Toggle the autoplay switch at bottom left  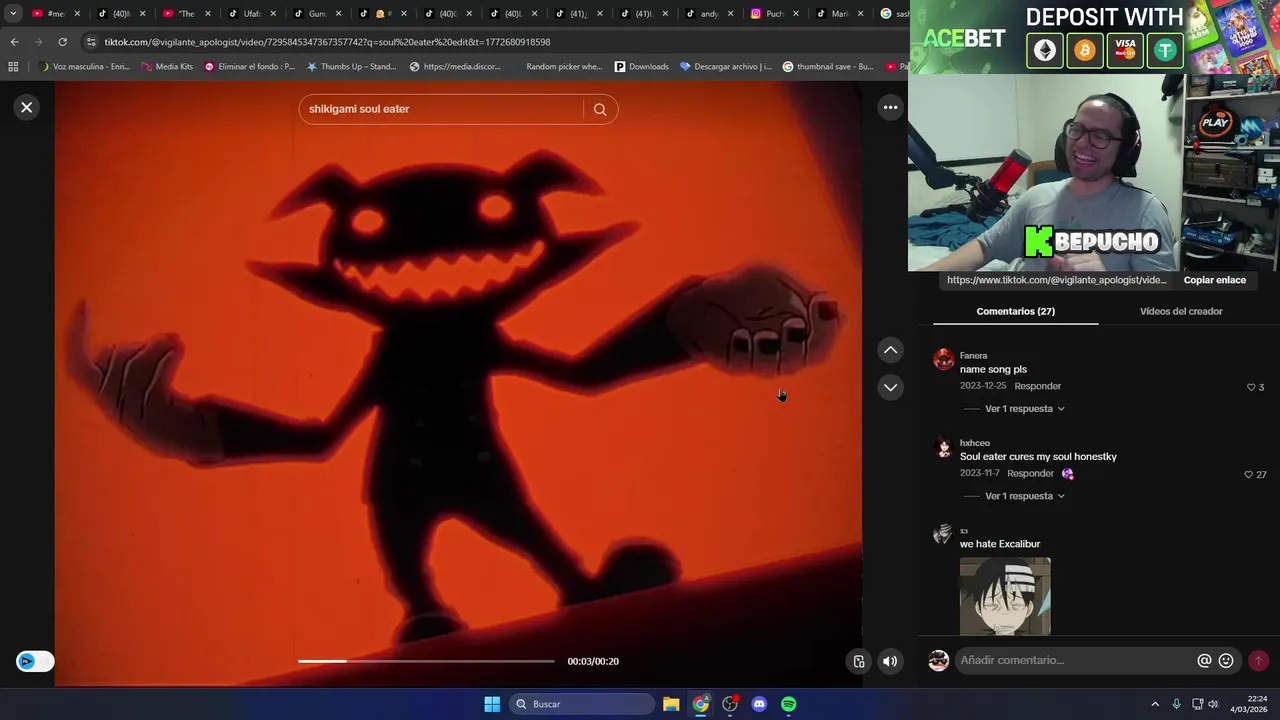click(35, 661)
